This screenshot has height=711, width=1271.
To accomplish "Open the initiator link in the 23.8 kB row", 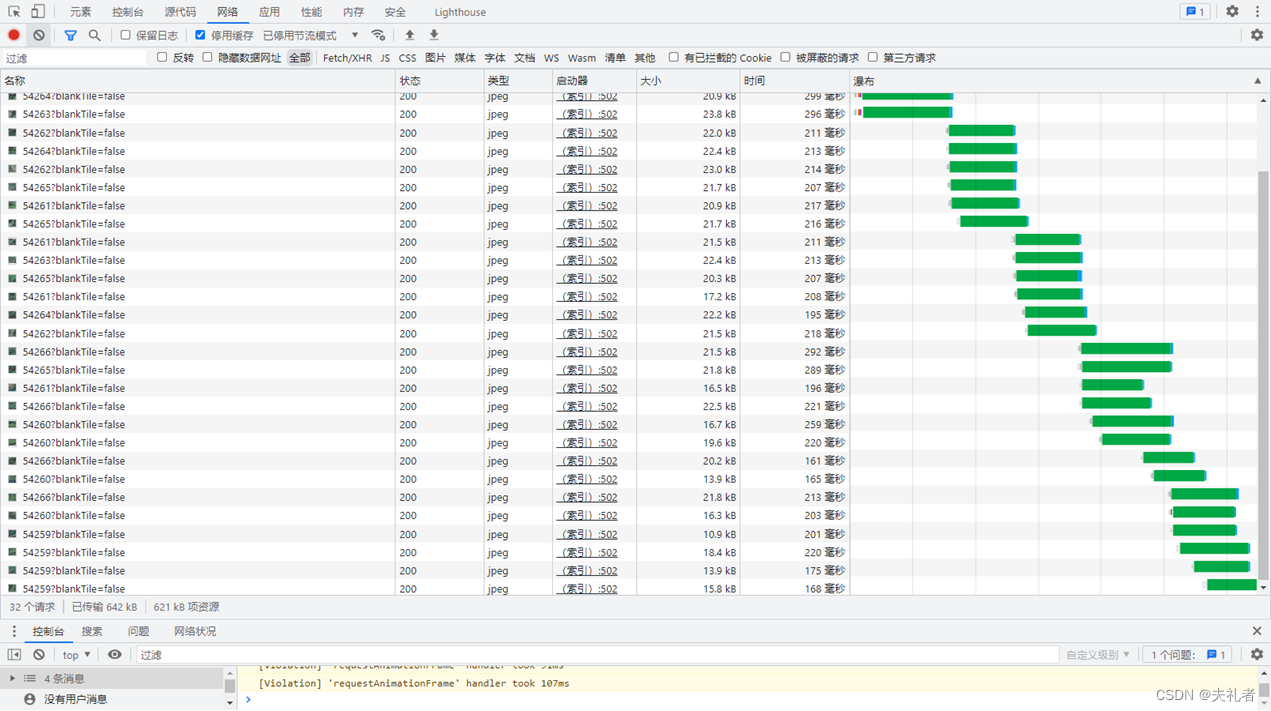I will pyautogui.click(x=587, y=114).
